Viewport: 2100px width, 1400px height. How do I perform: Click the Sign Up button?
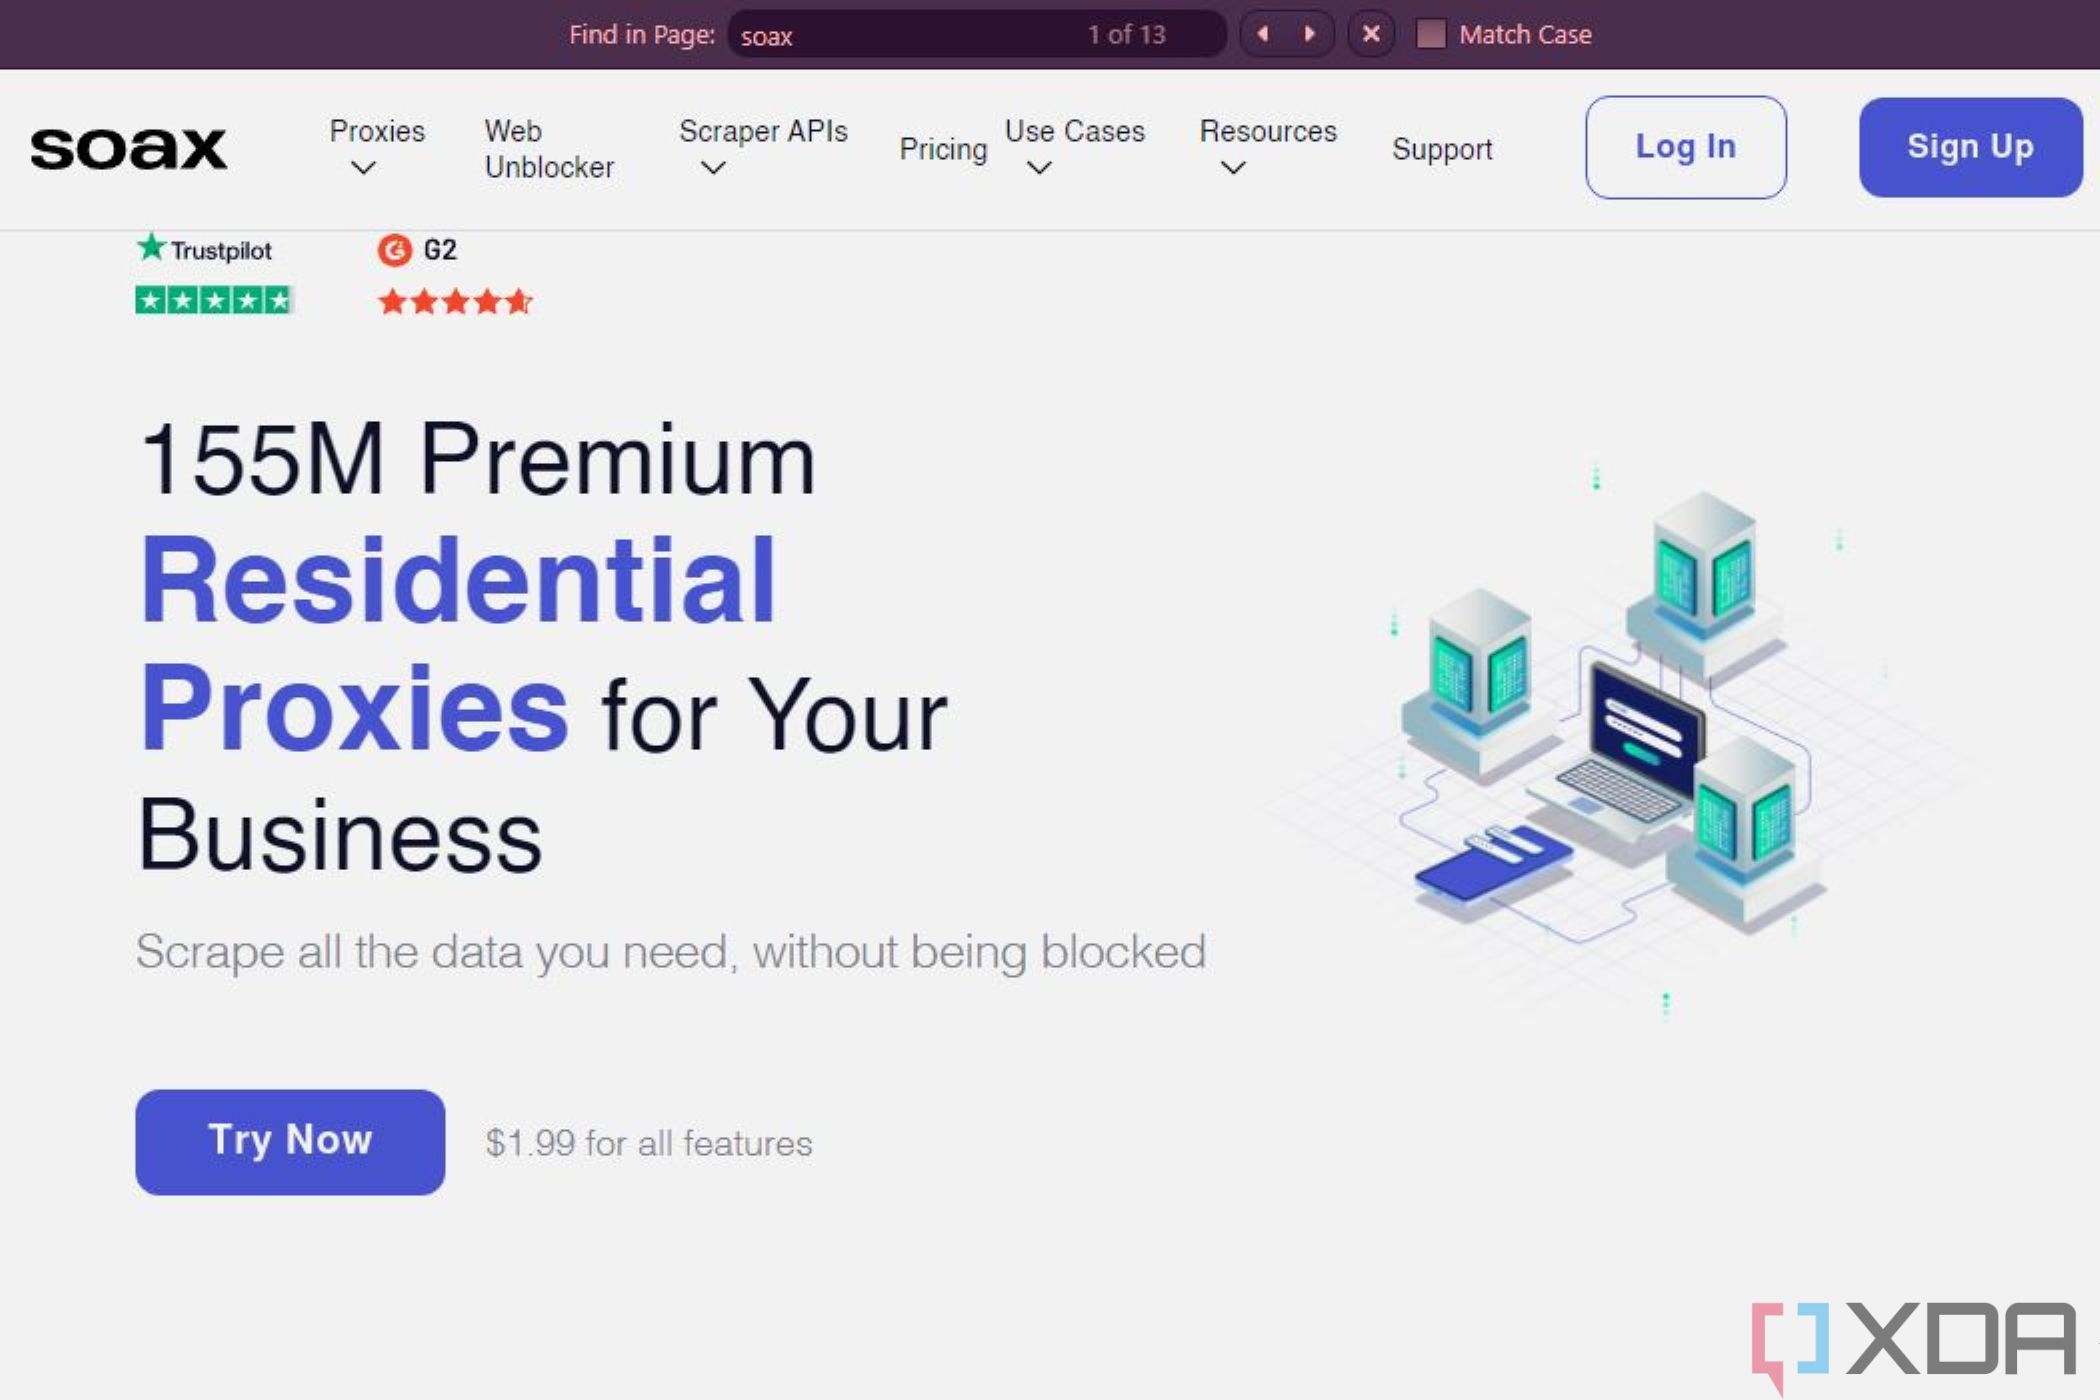point(1970,147)
